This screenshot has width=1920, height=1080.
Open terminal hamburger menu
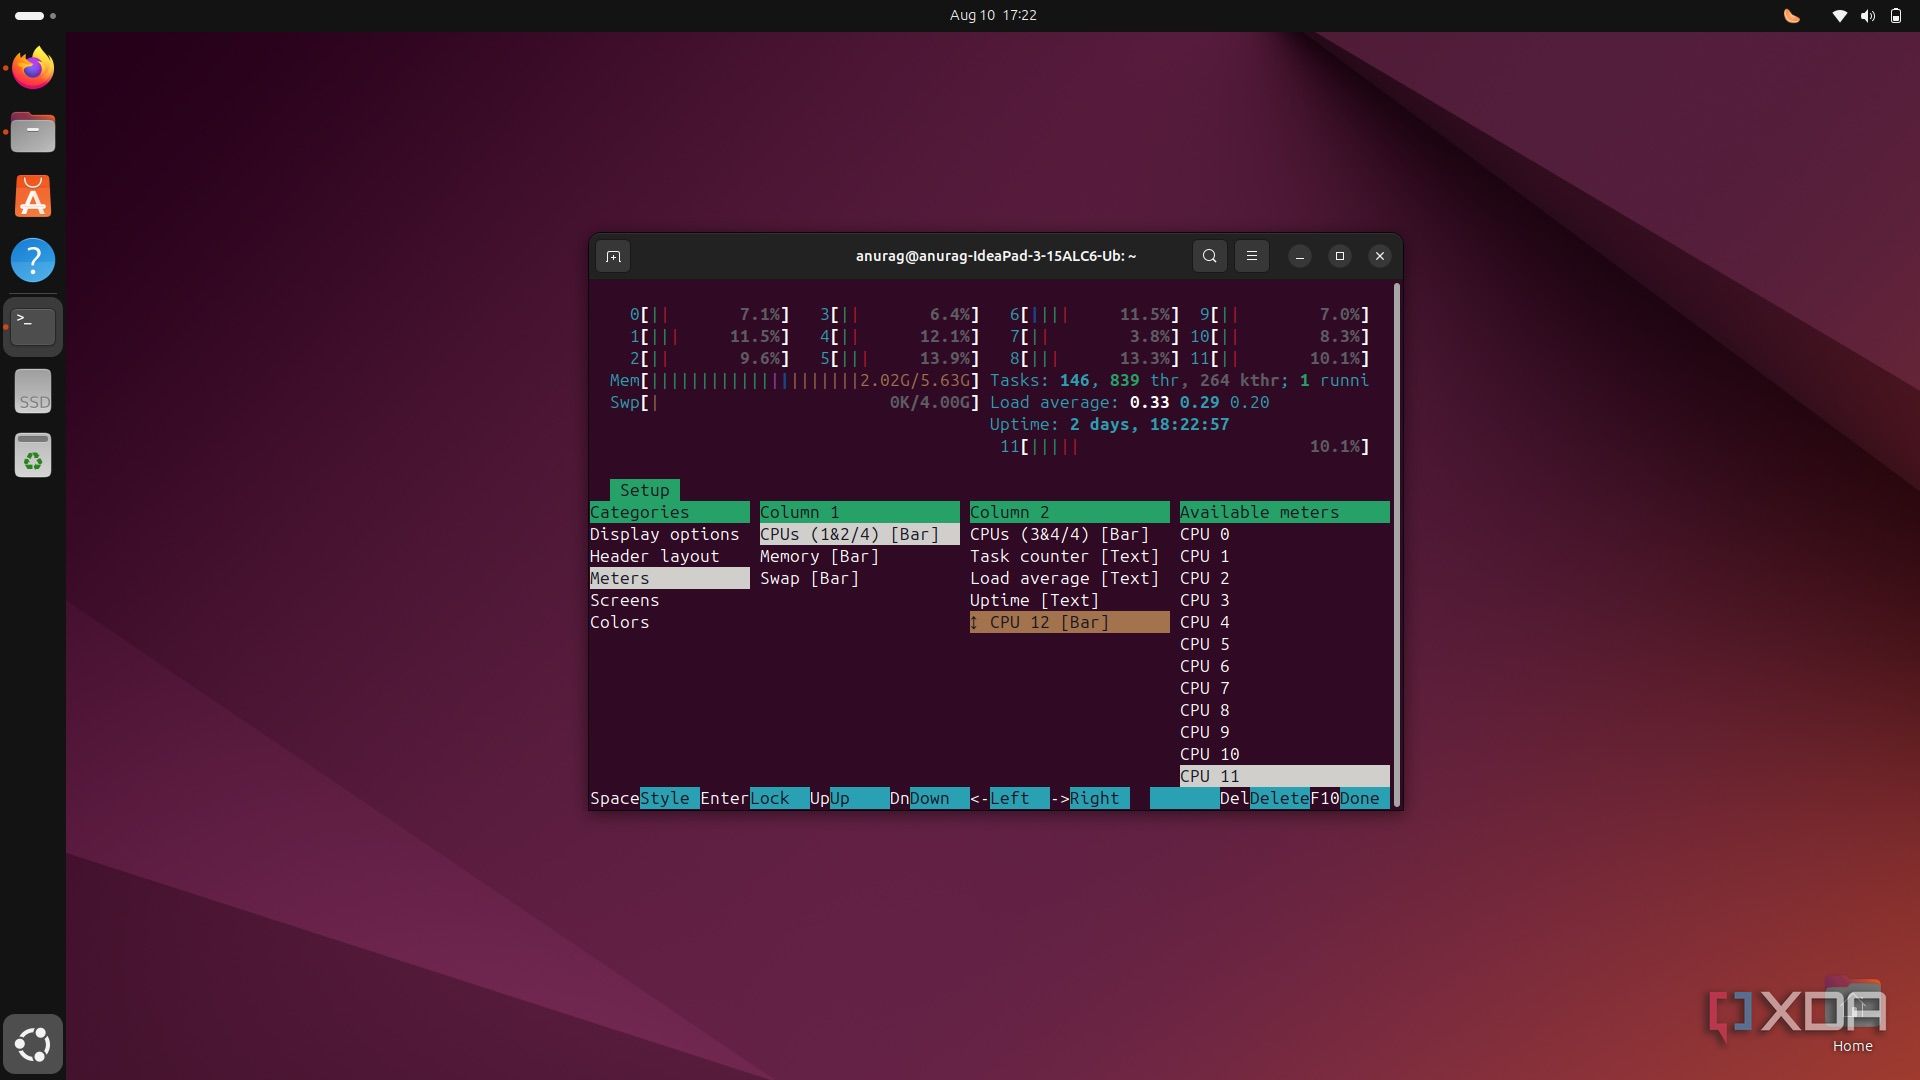tap(1252, 256)
